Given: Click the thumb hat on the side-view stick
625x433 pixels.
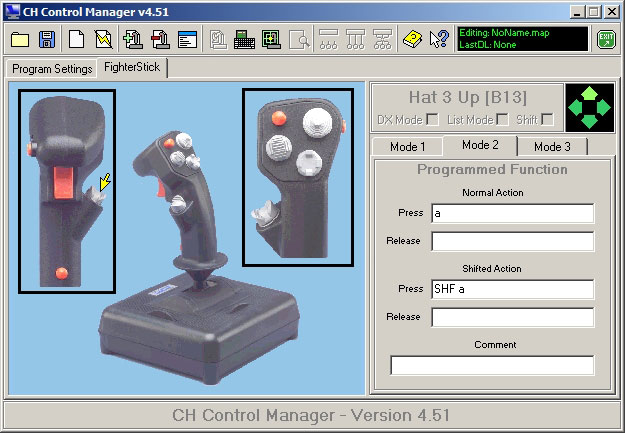Looking at the screenshot, I should pyautogui.click(x=95, y=196).
